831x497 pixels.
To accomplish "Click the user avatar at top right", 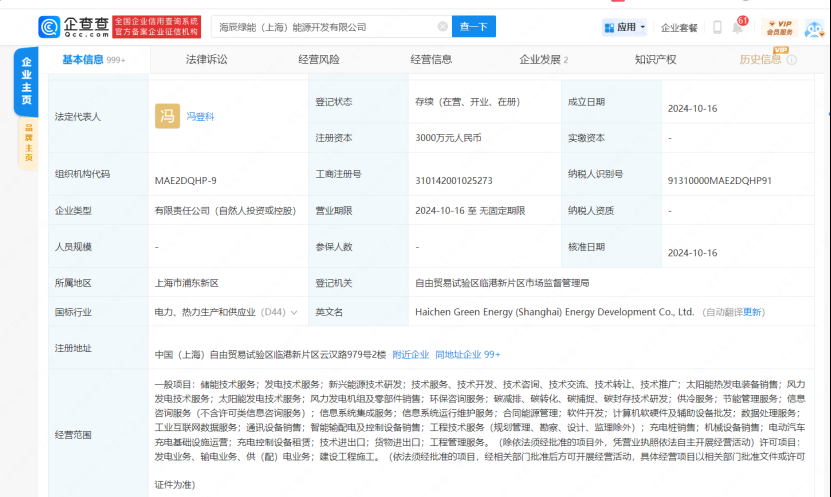I will [x=811, y=27].
